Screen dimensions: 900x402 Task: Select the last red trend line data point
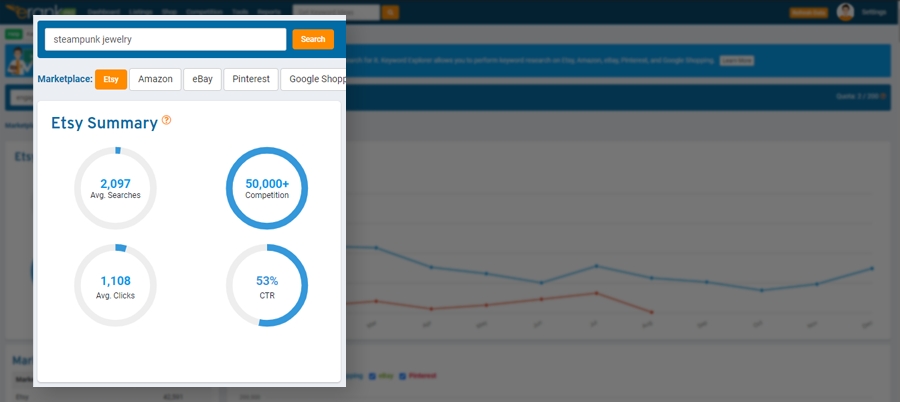(651, 312)
